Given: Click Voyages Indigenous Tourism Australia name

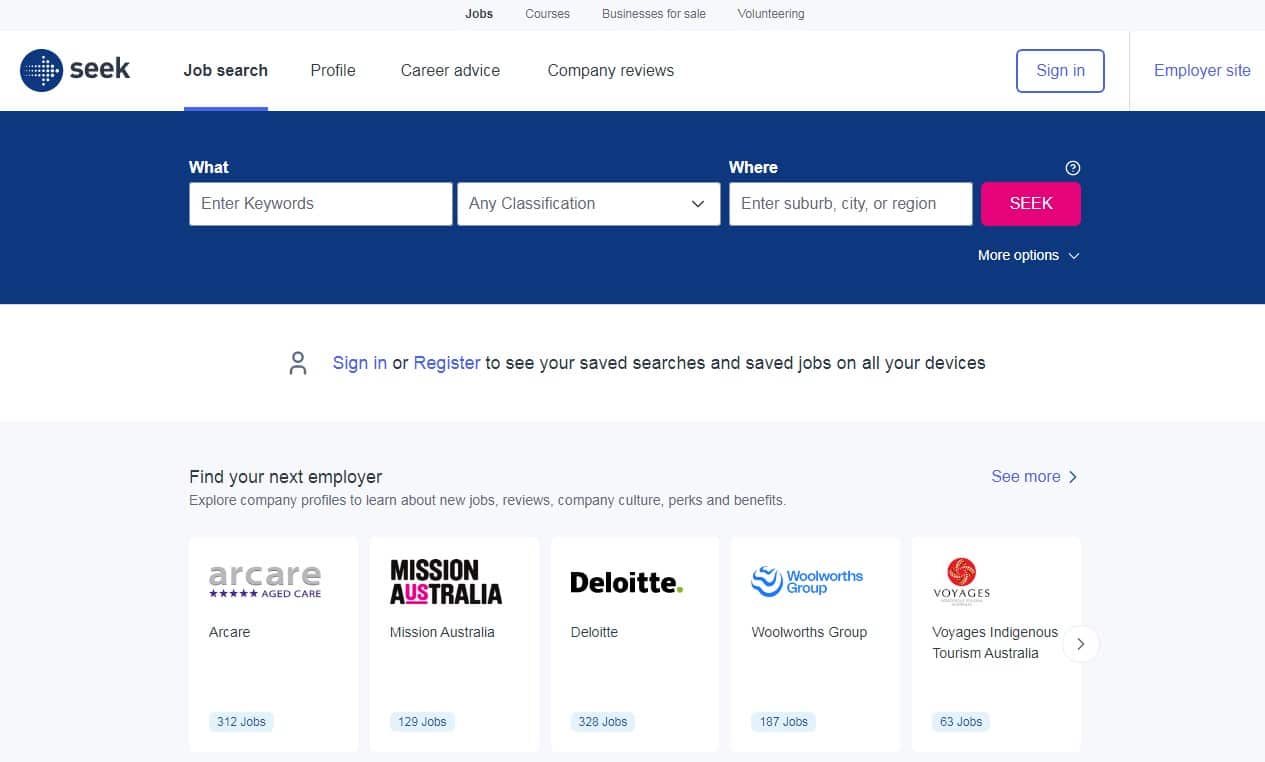Looking at the screenshot, I should point(995,643).
